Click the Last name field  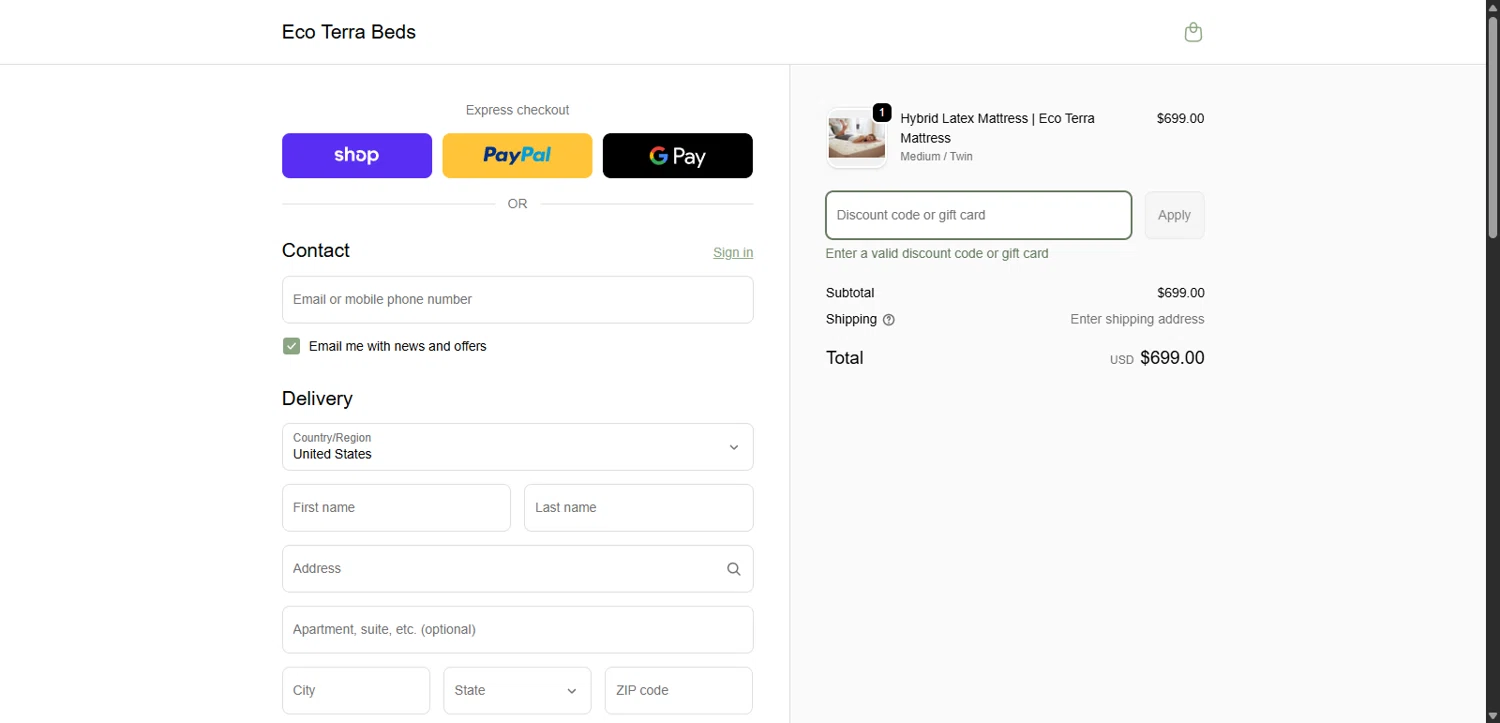point(638,508)
